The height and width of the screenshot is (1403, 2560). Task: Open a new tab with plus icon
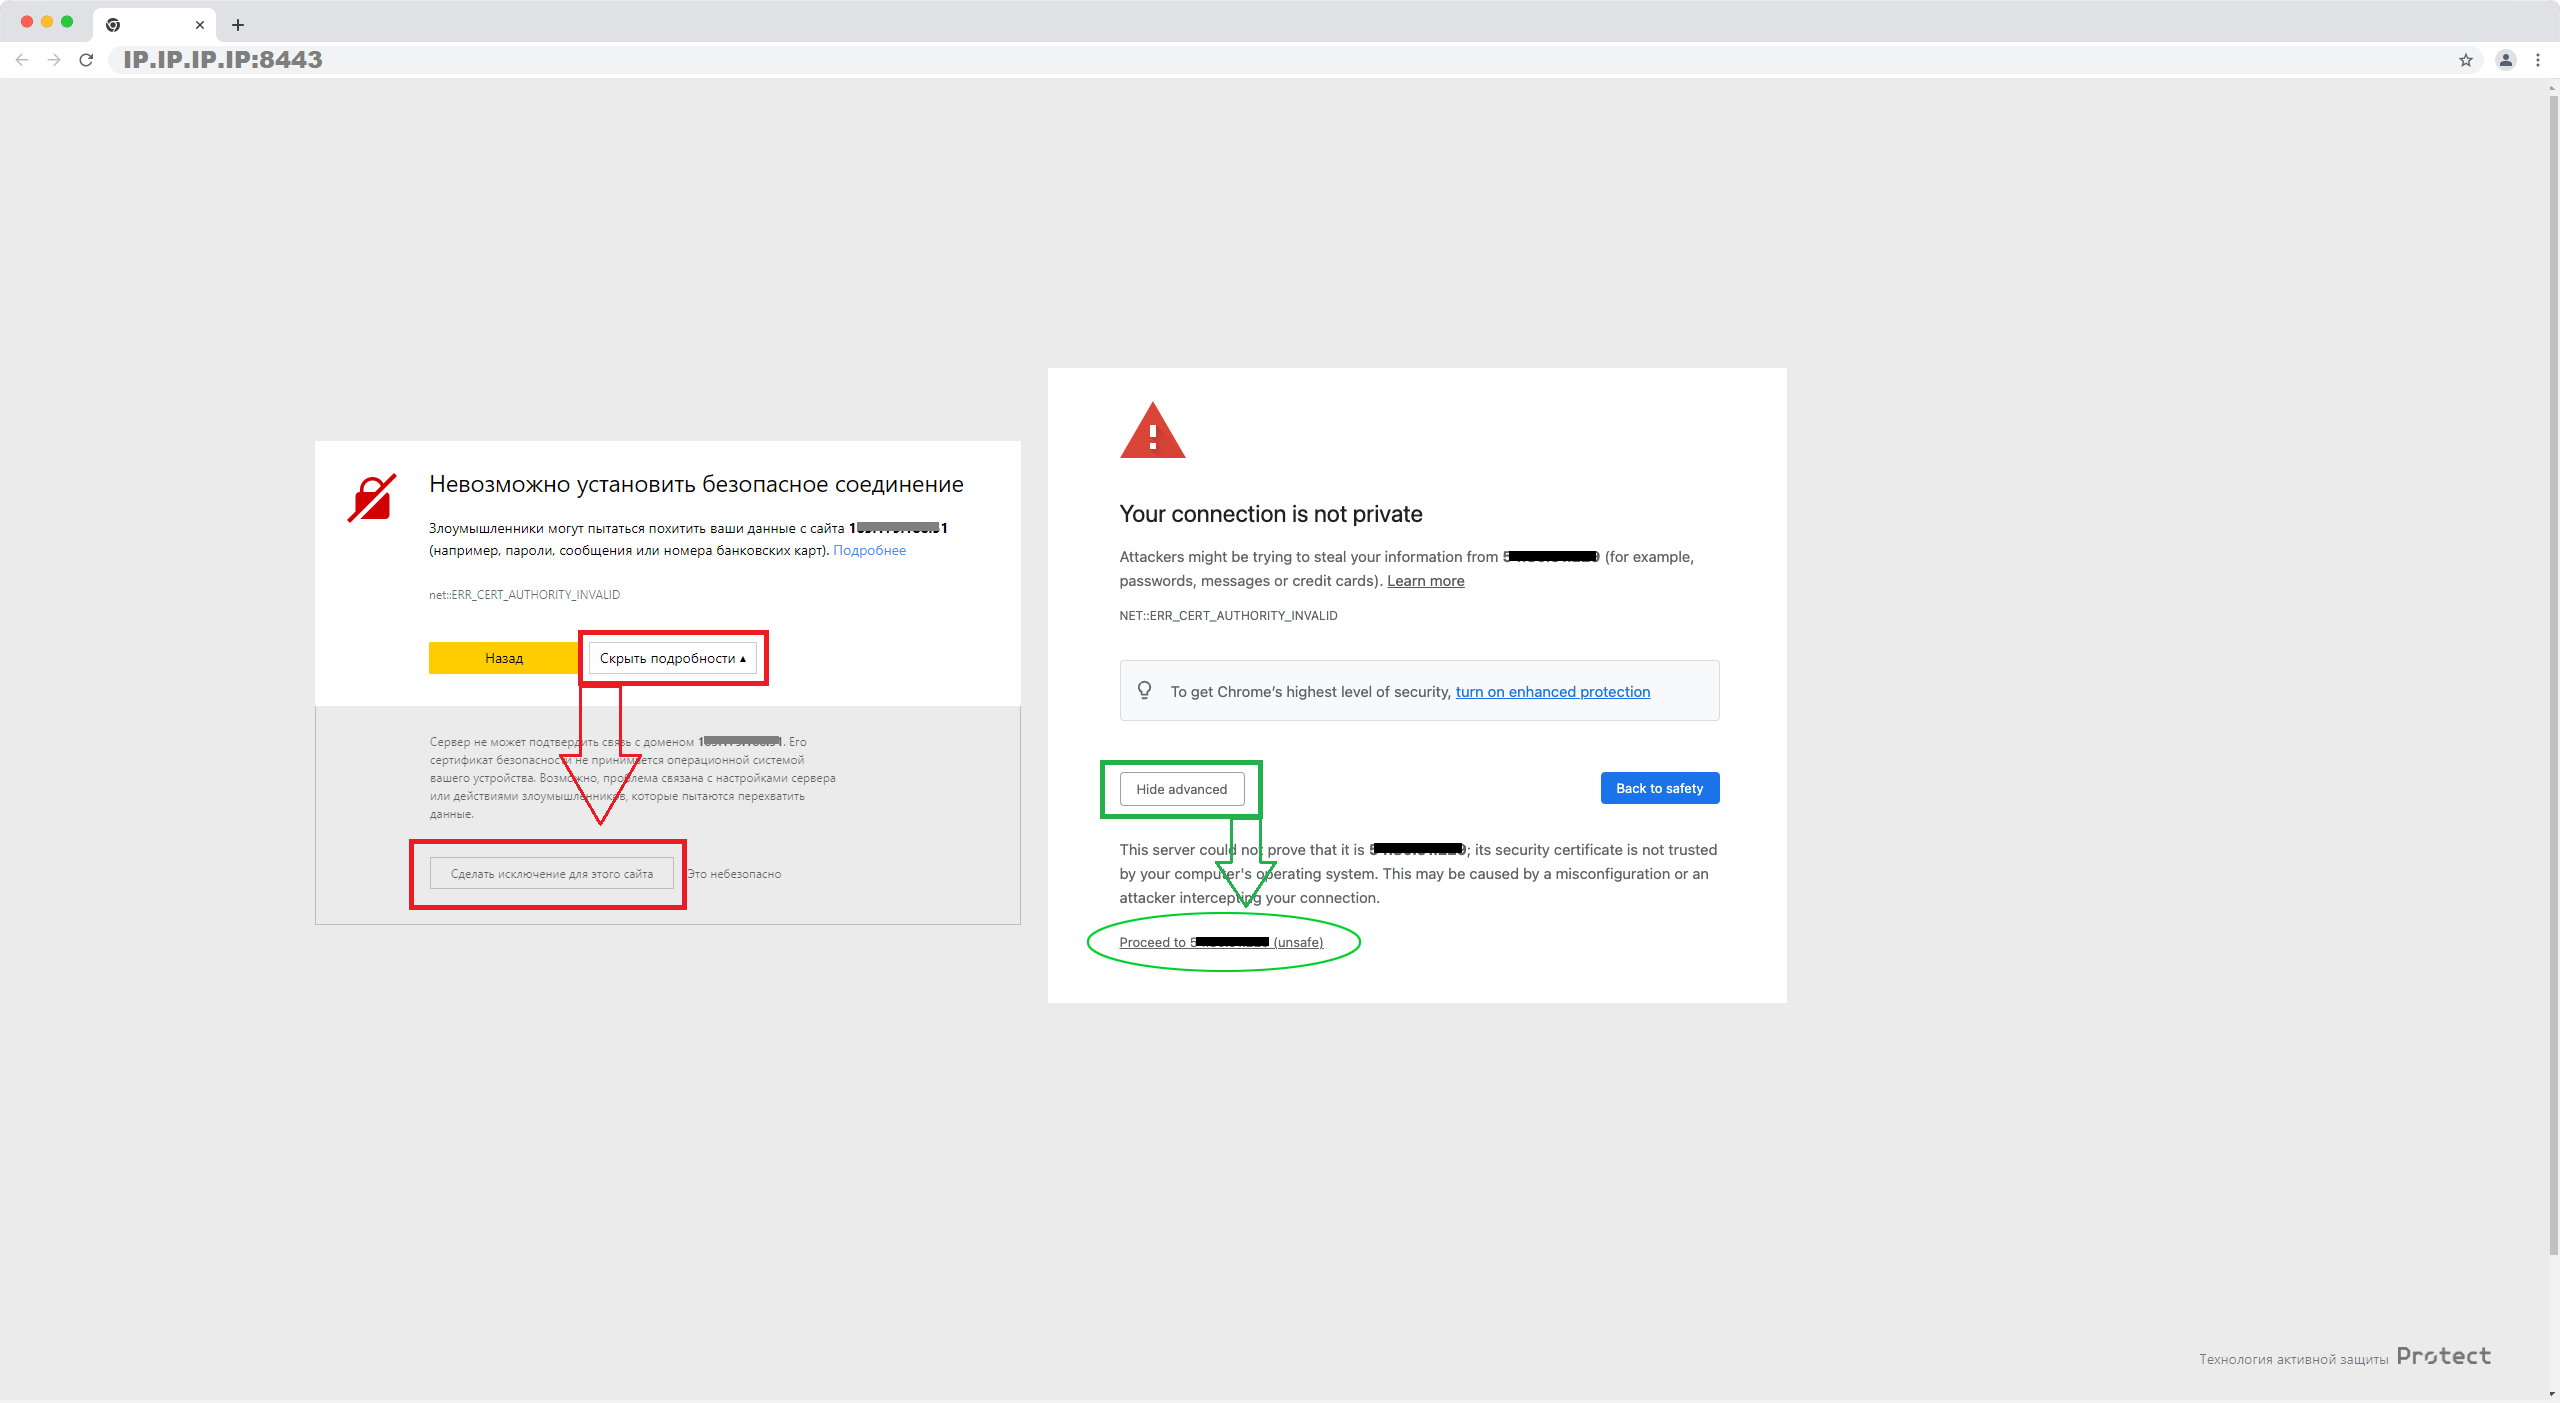pyautogui.click(x=238, y=25)
